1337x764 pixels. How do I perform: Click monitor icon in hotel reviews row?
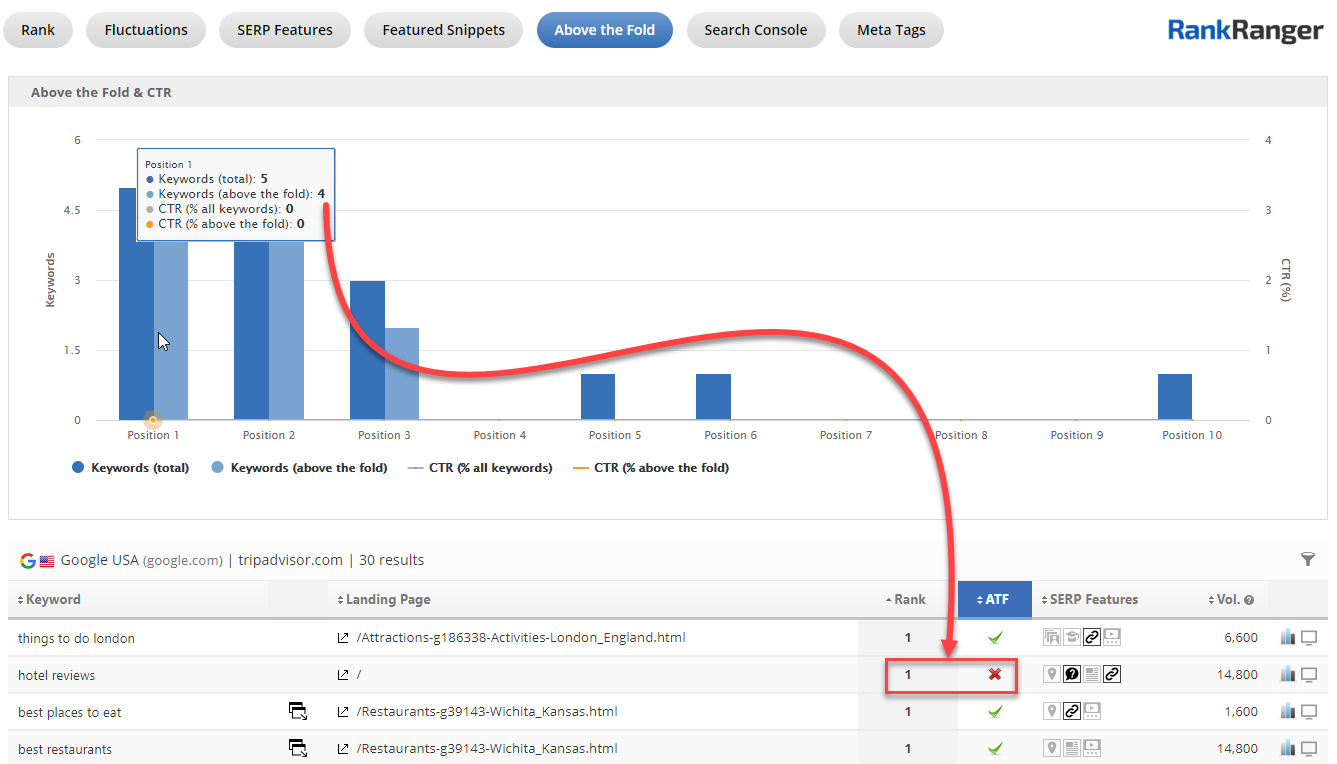(1308, 675)
